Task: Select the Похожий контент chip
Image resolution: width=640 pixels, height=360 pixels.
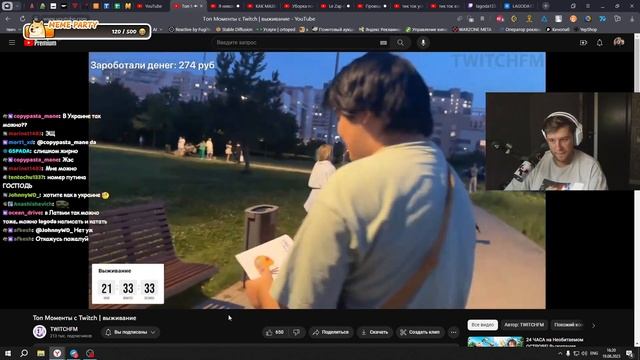Action: pos(568,325)
